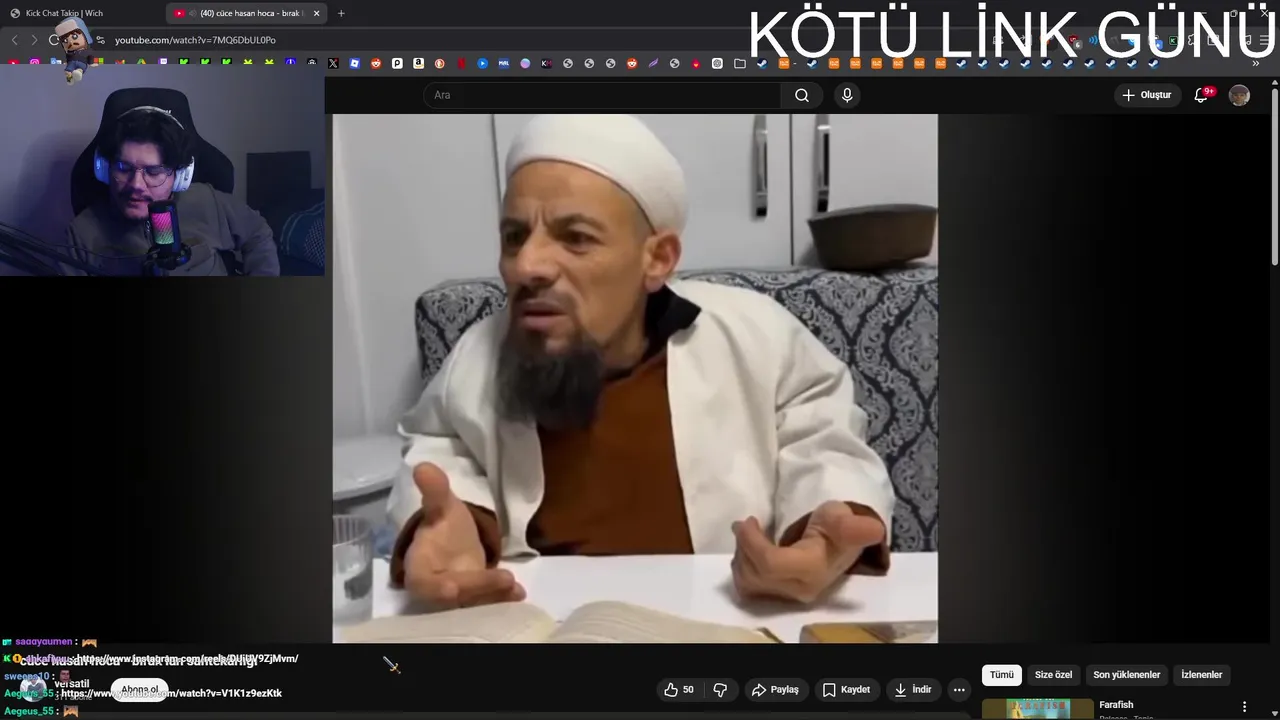Open a new browser tab
1280x720 pixels.
click(341, 13)
